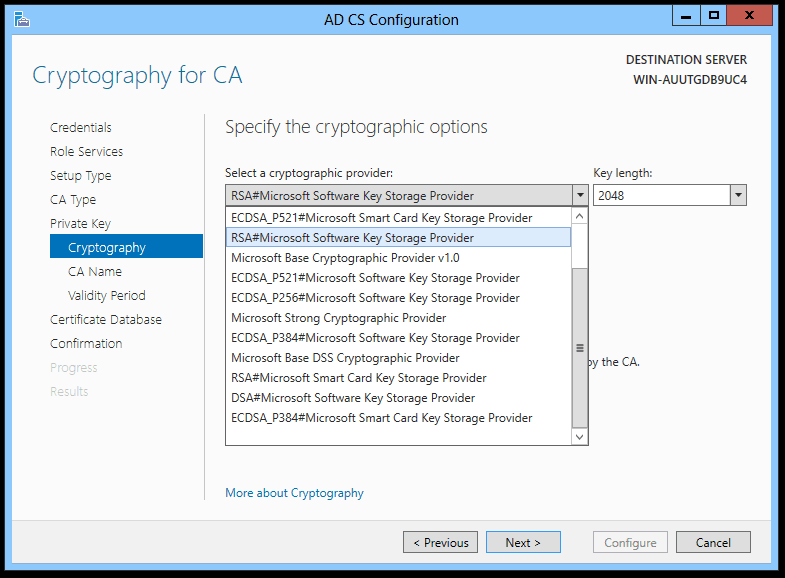Jump to Certificate Database step
Screen dimensions: 785x578
point(106,319)
